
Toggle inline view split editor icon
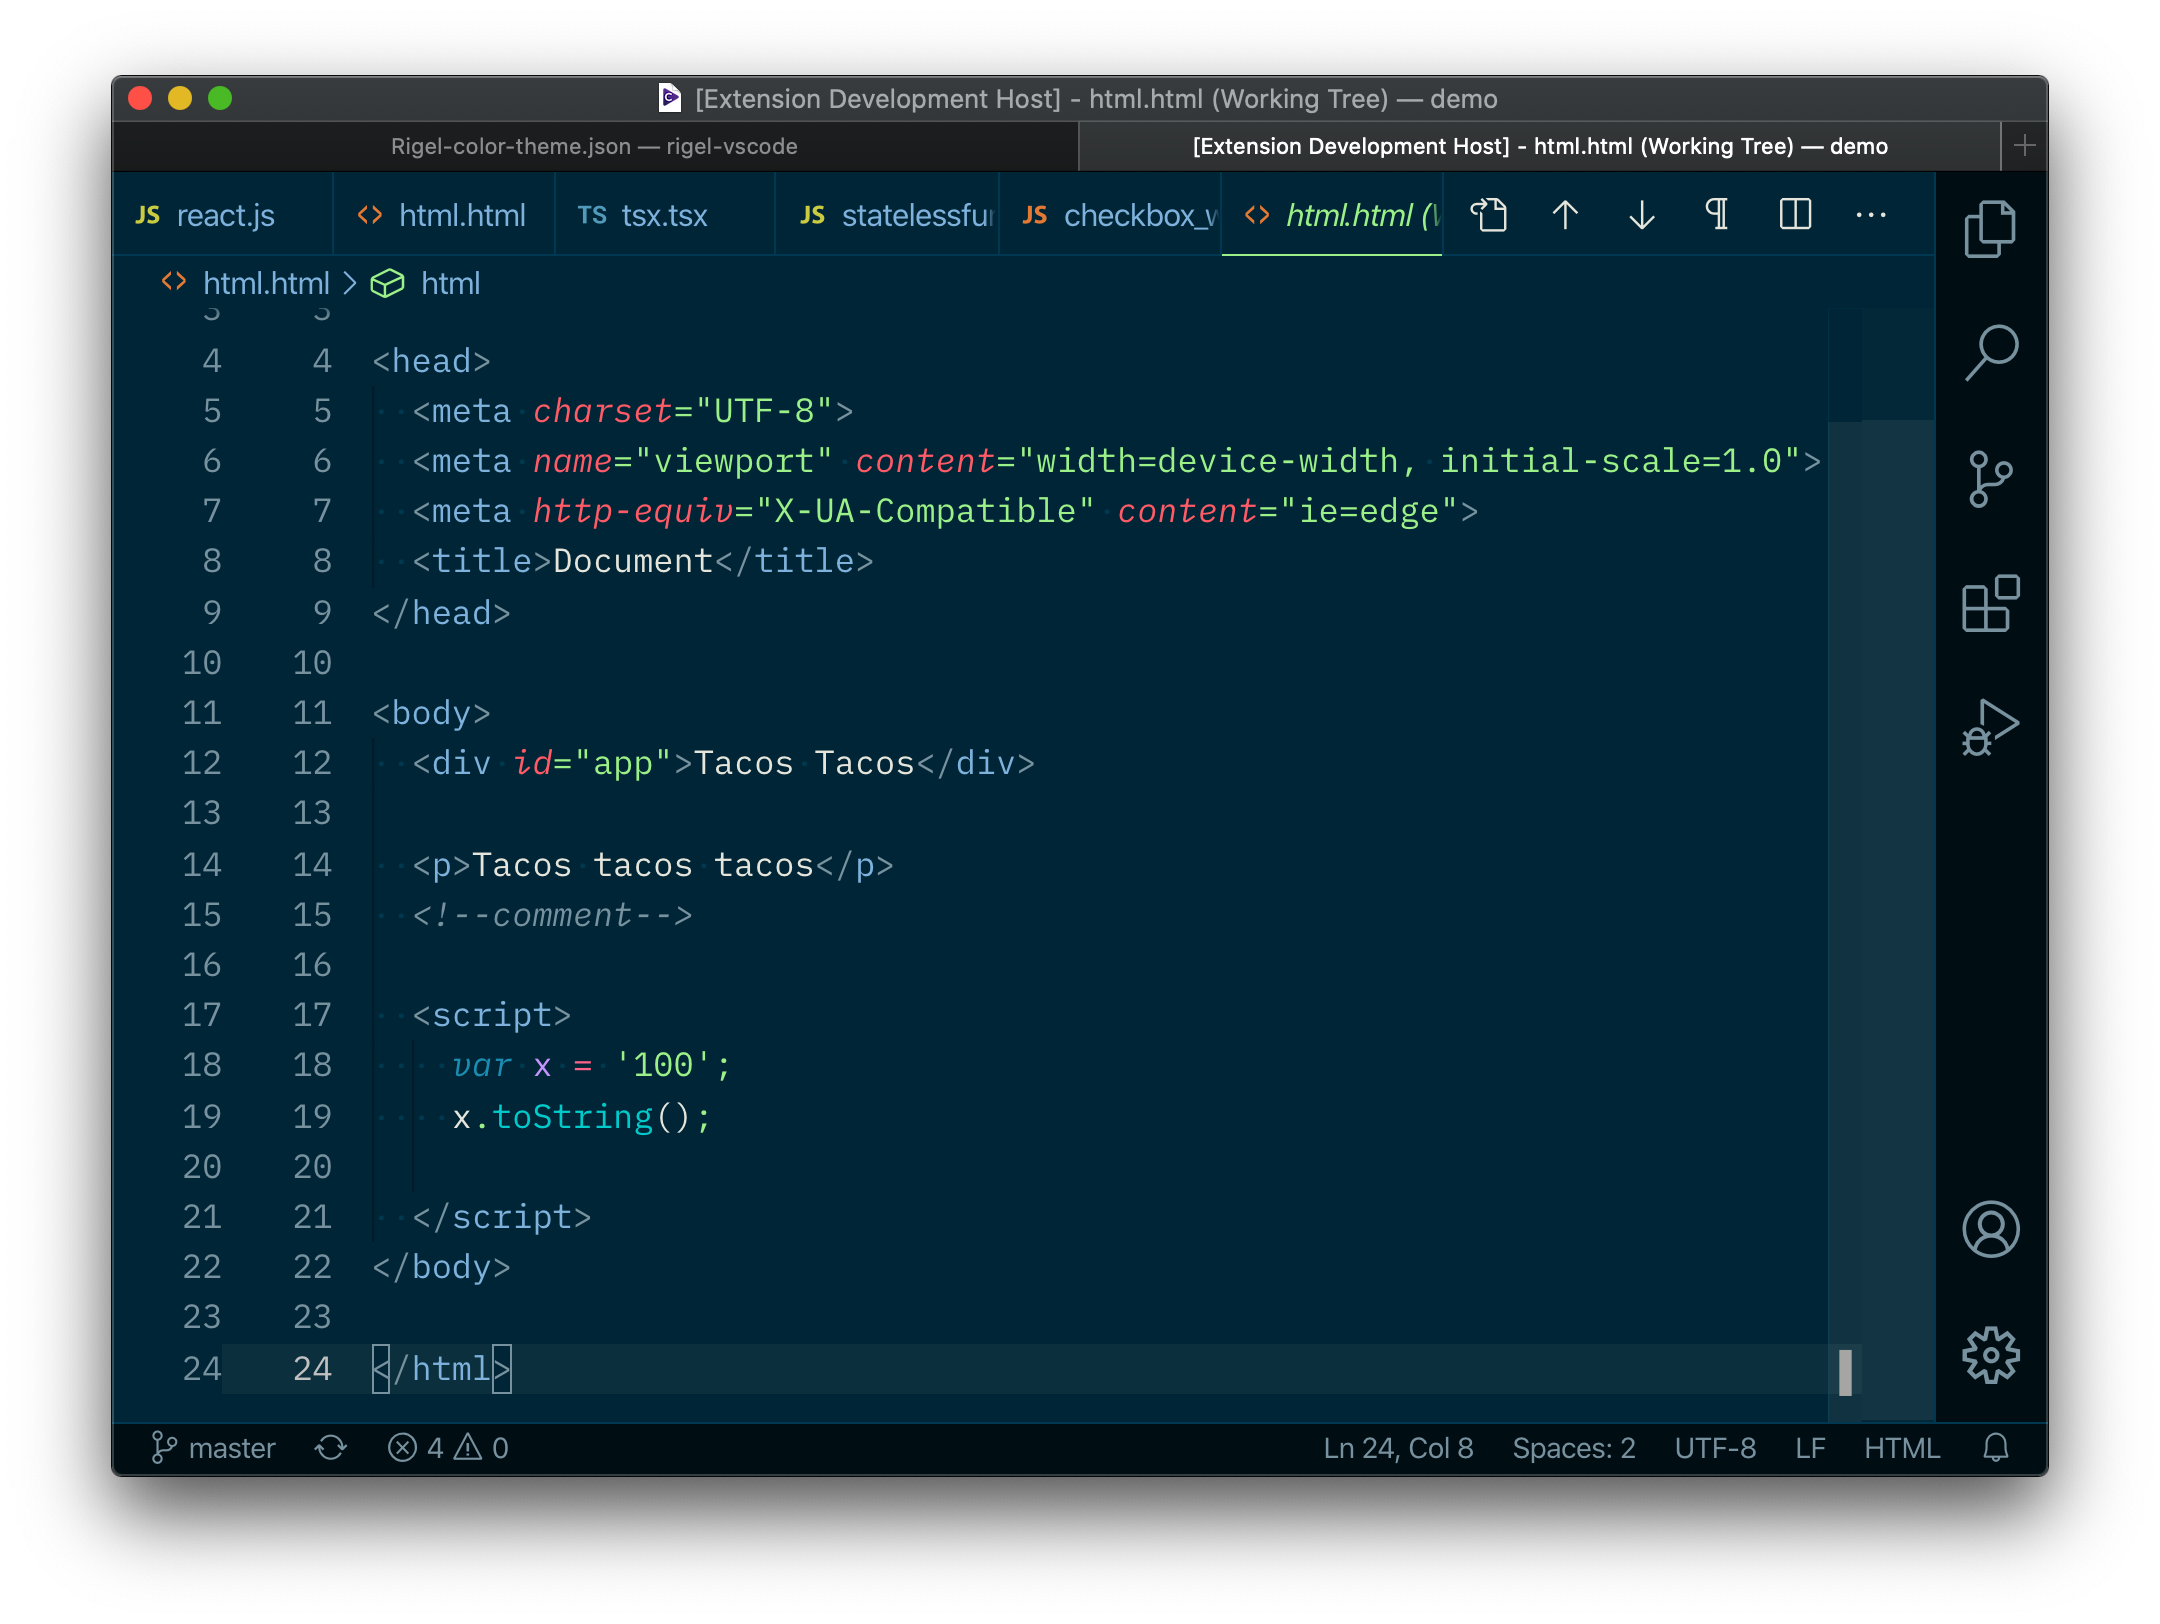point(1795,215)
